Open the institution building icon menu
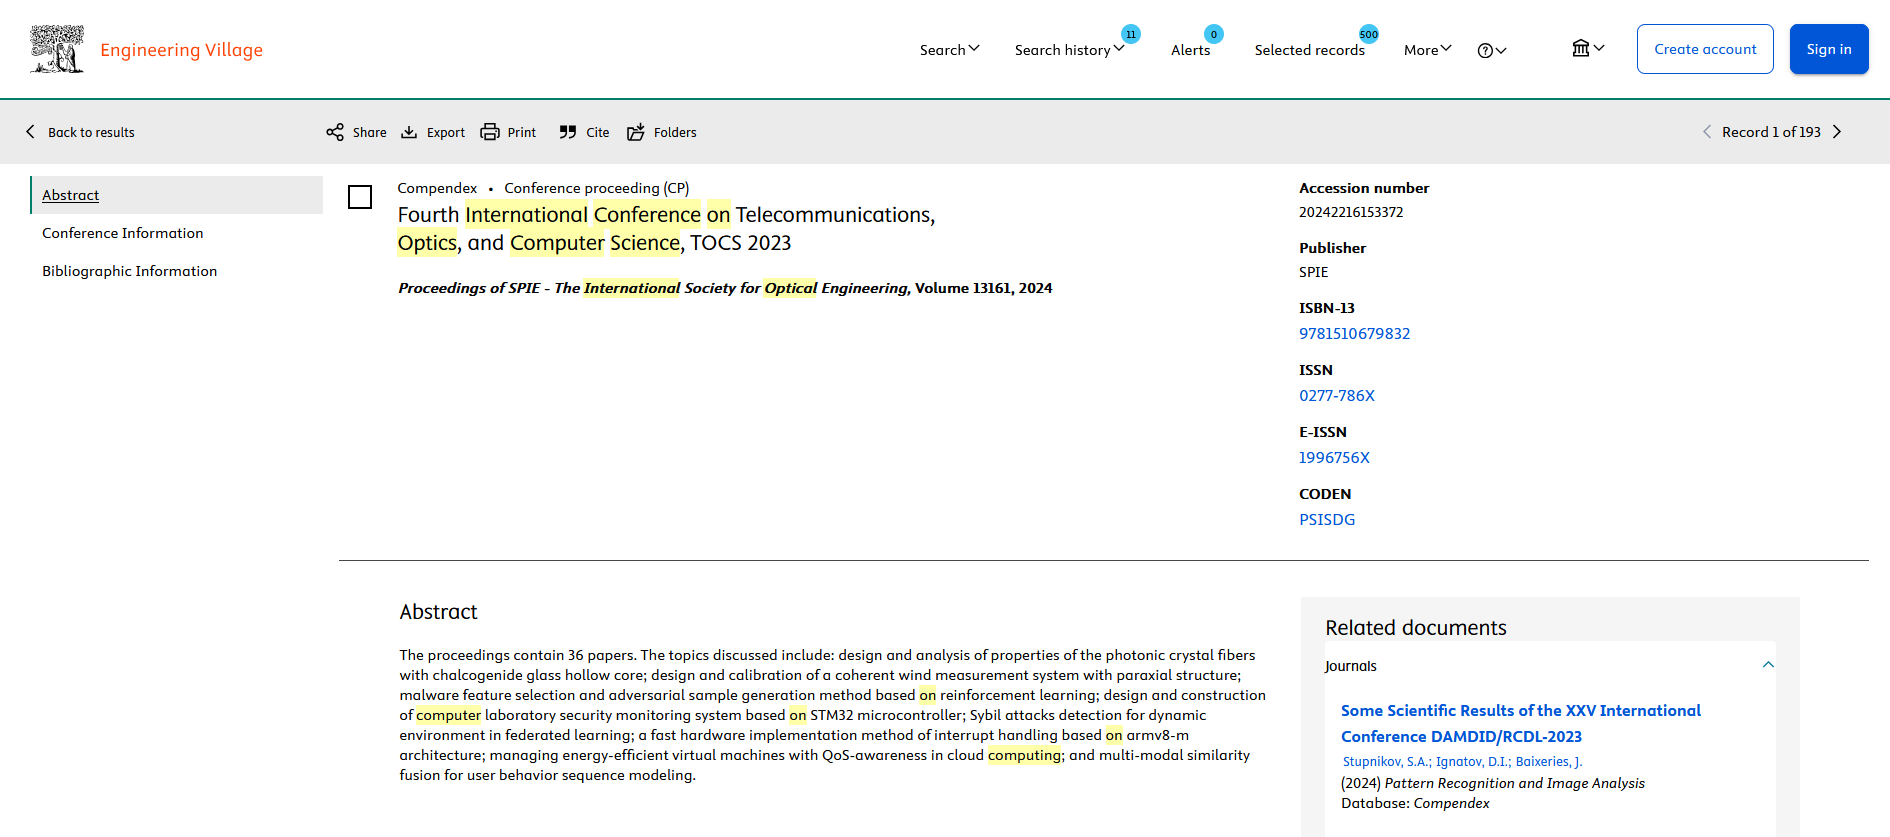Viewport: 1890px width, 837px height. pyautogui.click(x=1581, y=48)
